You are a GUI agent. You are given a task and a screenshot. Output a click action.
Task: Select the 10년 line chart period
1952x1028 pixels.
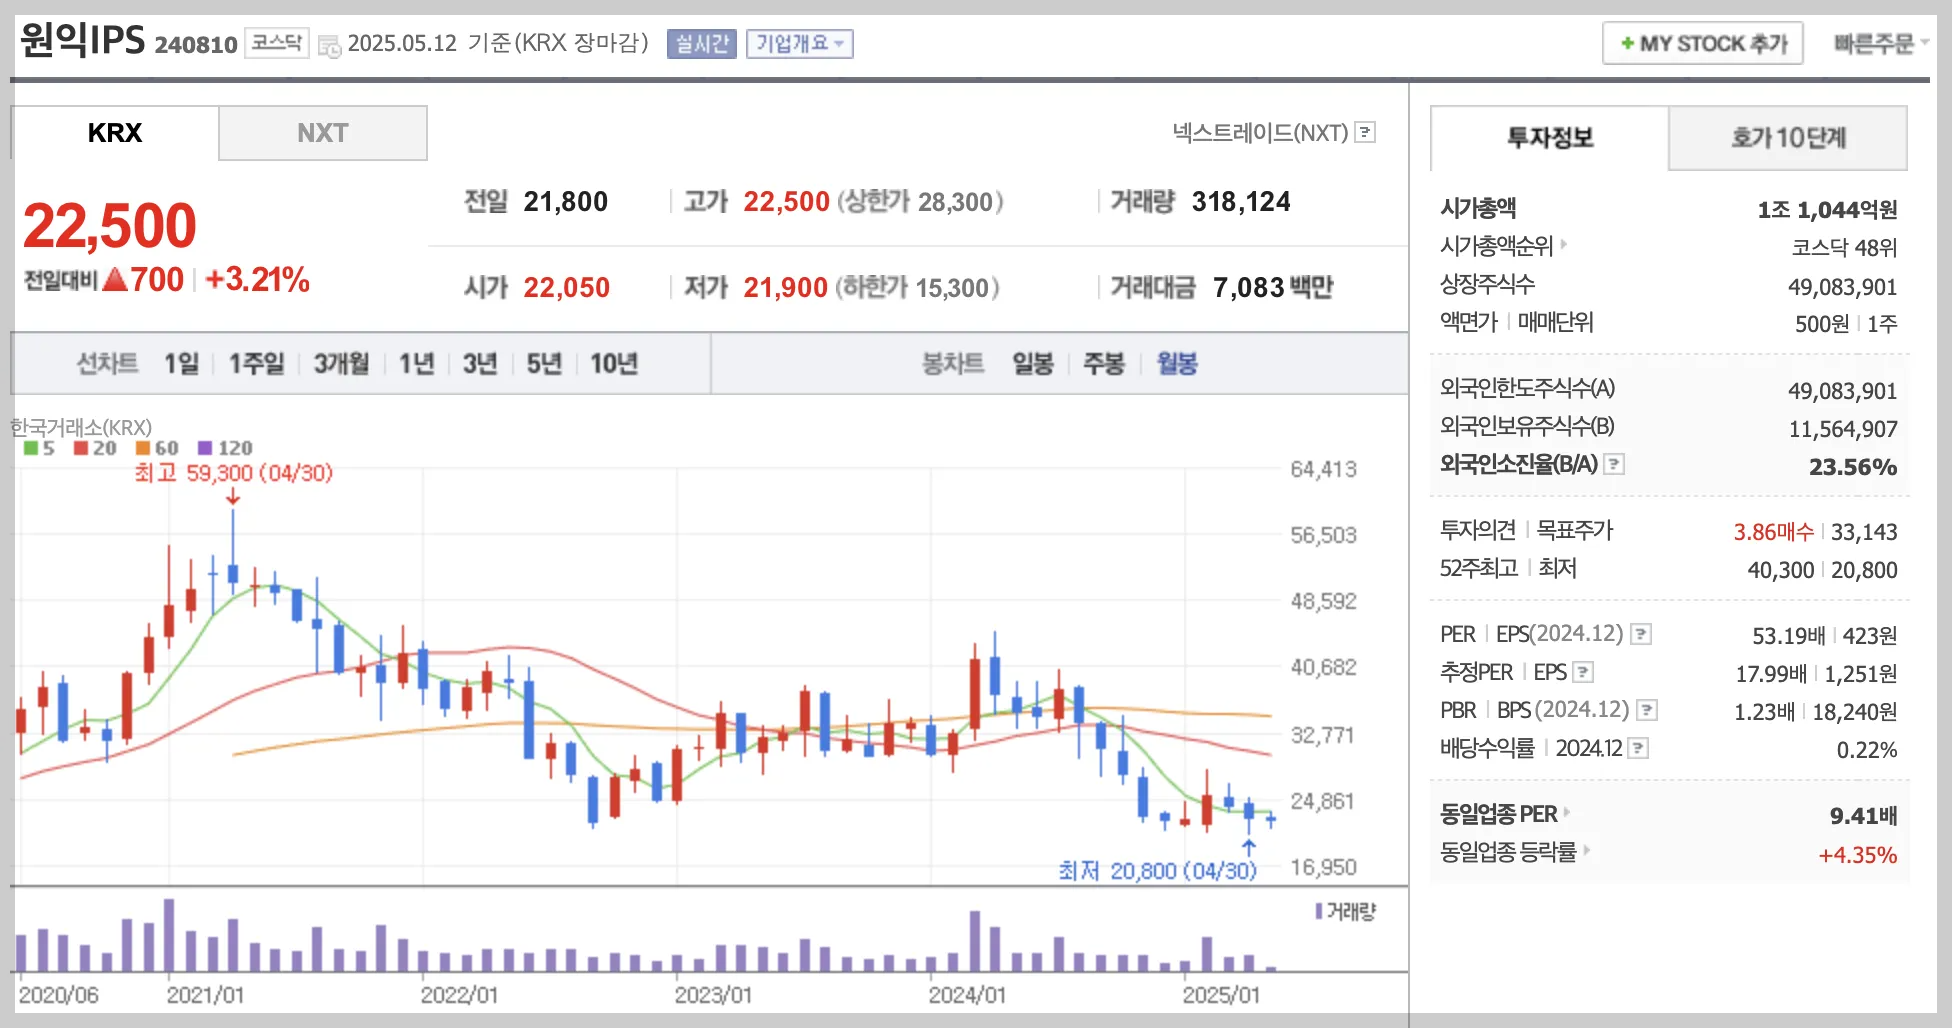point(614,363)
